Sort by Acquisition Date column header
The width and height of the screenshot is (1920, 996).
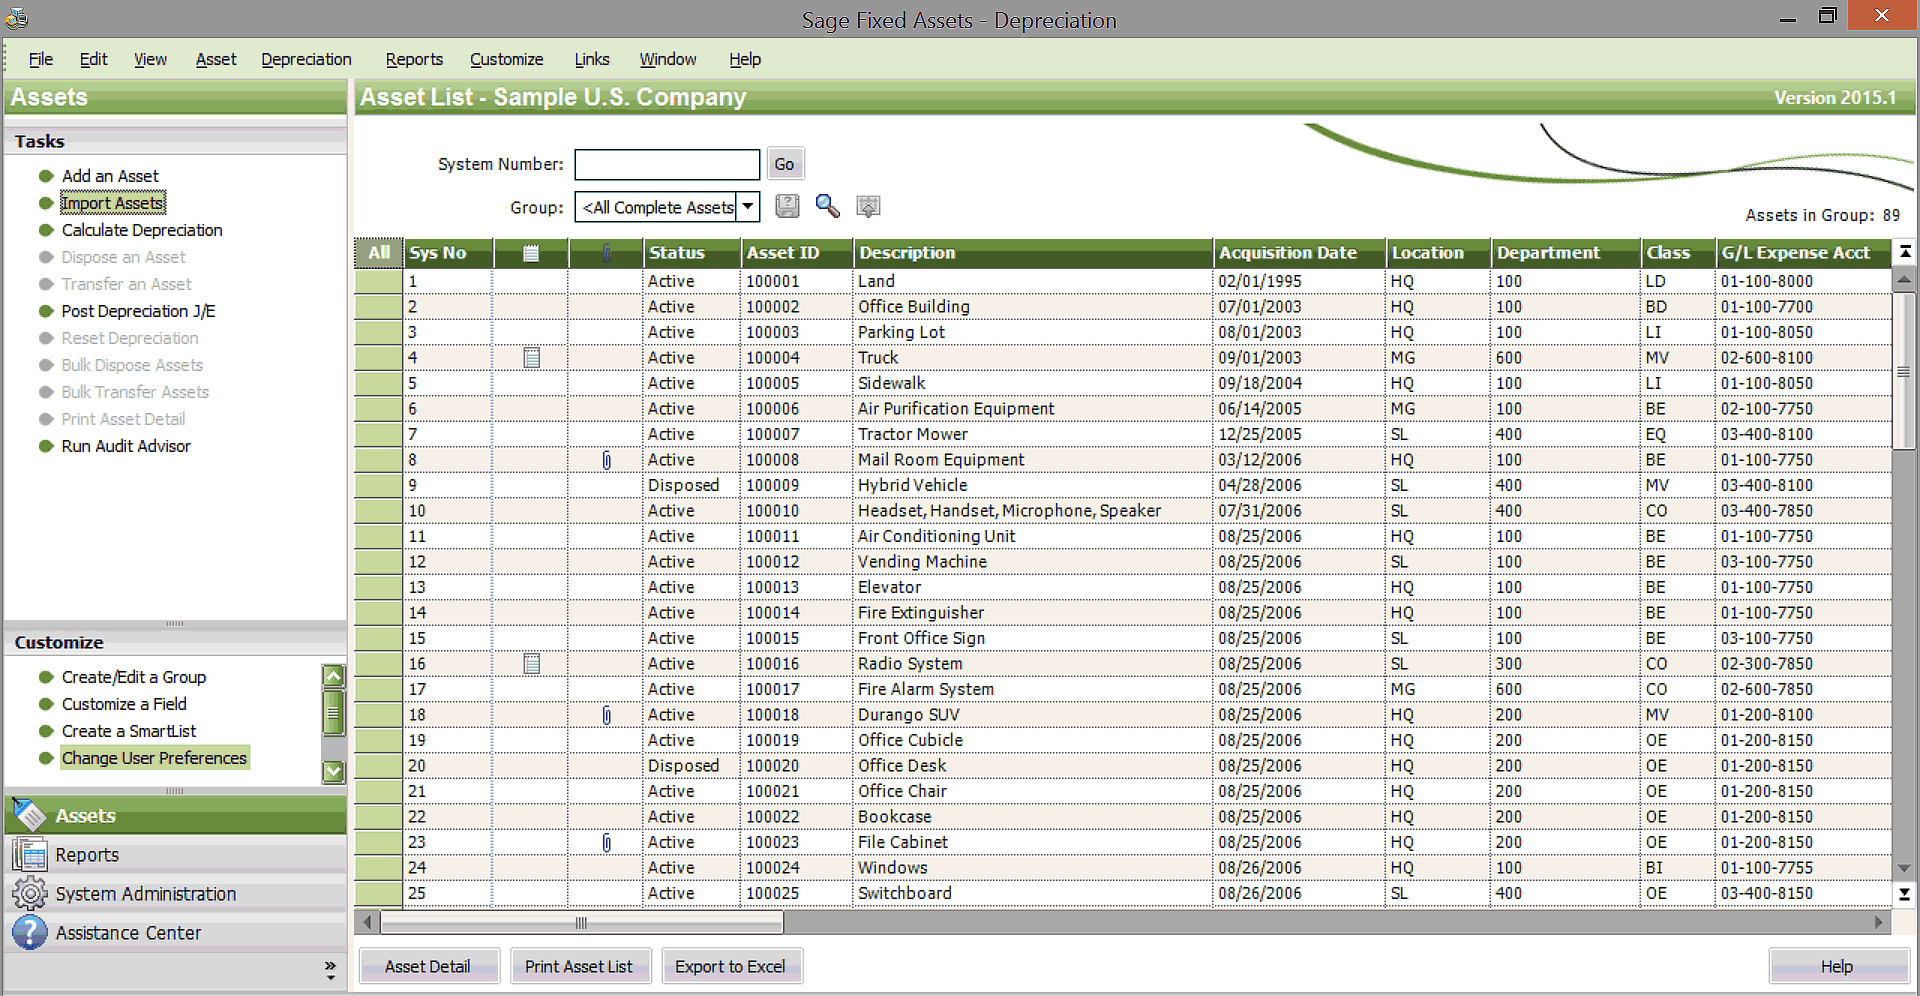[x=1300, y=253]
